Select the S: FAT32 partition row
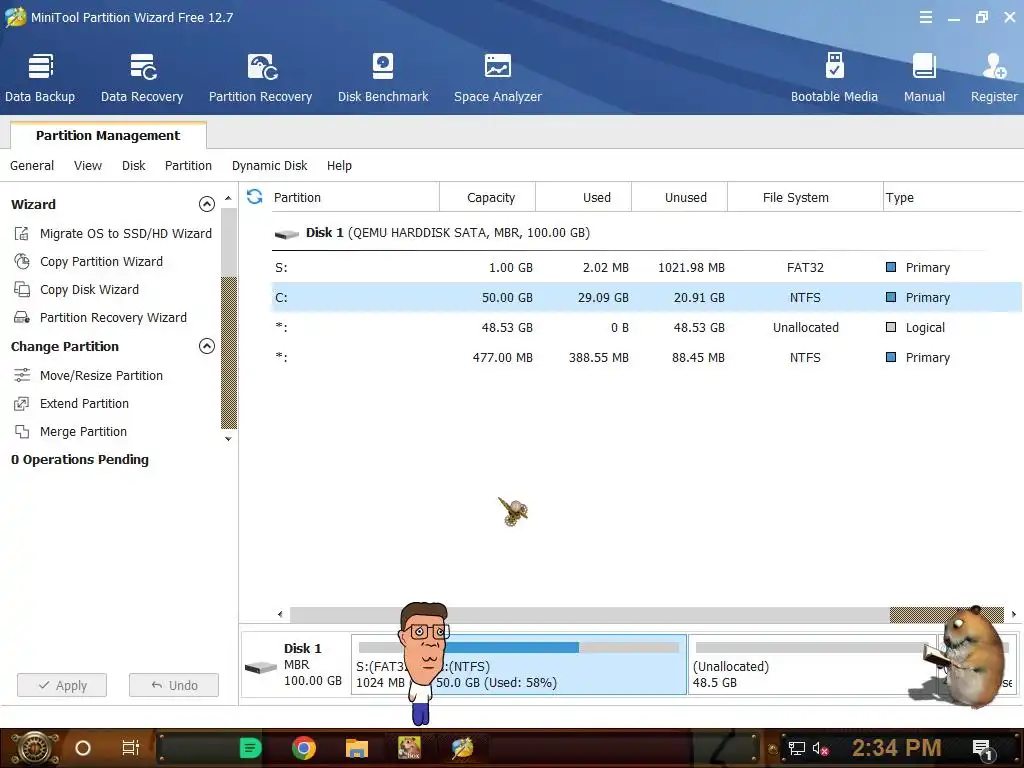Screen dimensions: 1024x768 (647, 268)
